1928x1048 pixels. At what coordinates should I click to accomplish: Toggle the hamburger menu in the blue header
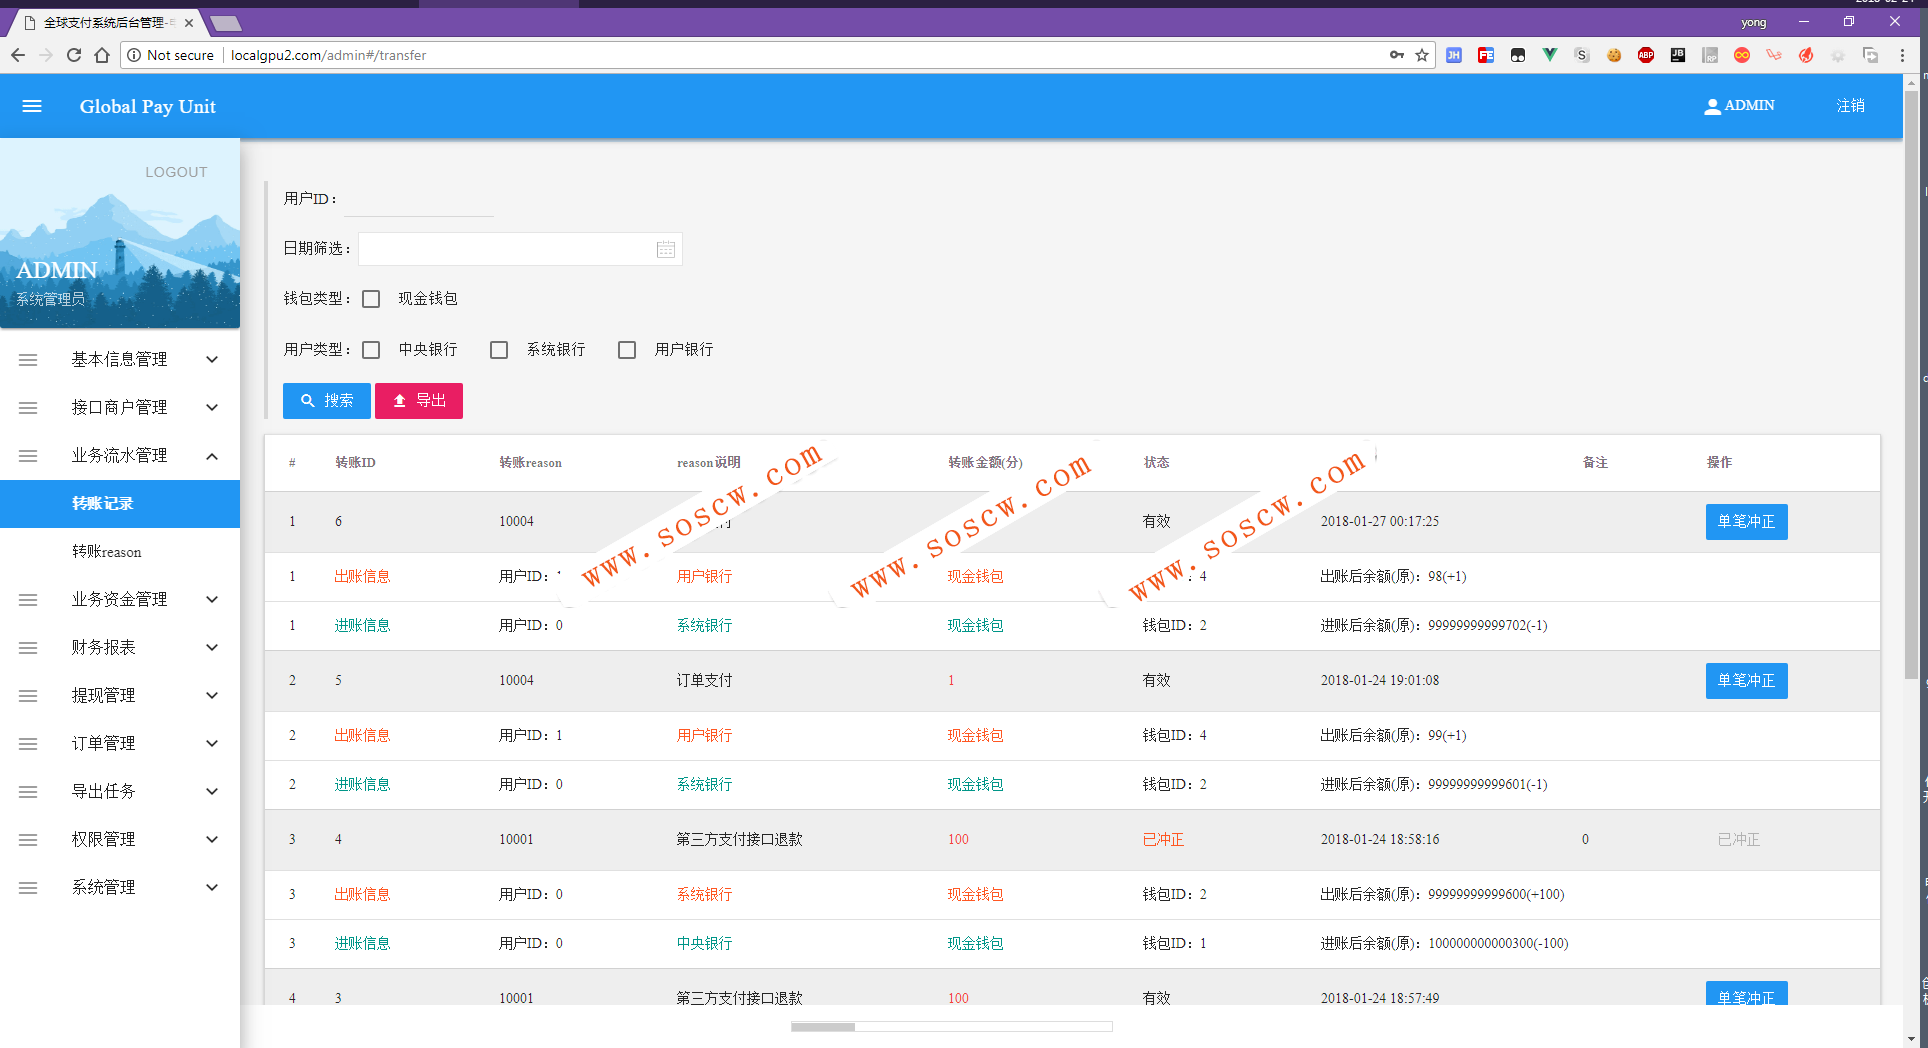coord(32,106)
